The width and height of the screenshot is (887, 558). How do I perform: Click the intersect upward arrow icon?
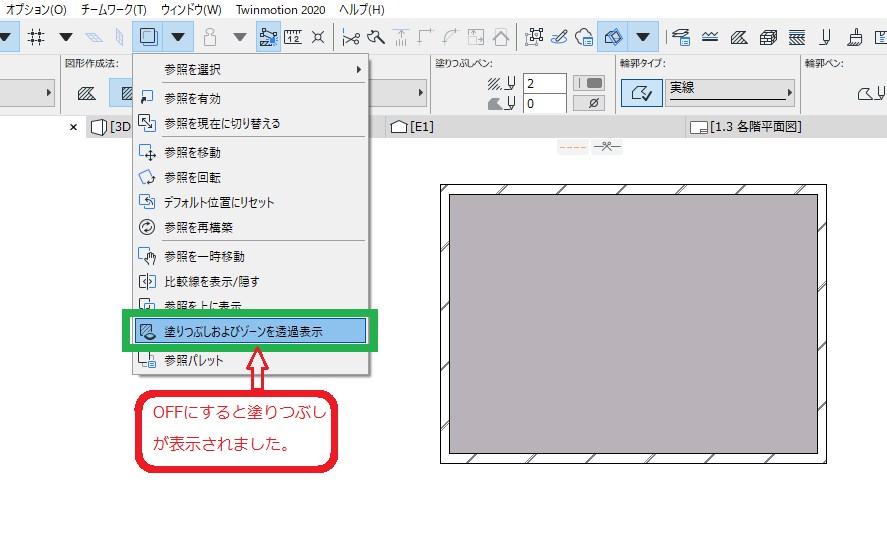click(x=401, y=37)
